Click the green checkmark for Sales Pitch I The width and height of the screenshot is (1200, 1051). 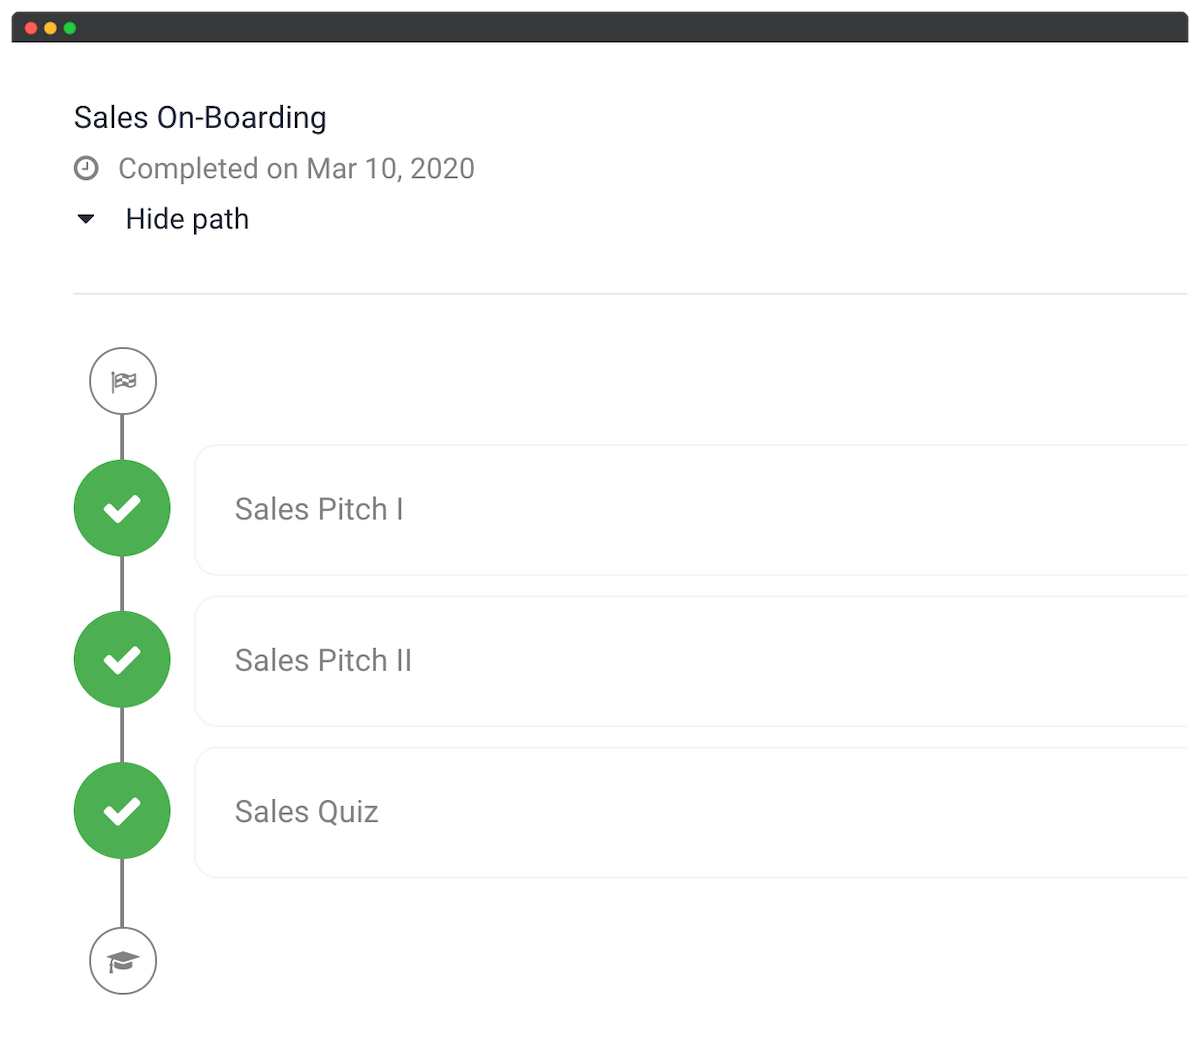(x=122, y=509)
